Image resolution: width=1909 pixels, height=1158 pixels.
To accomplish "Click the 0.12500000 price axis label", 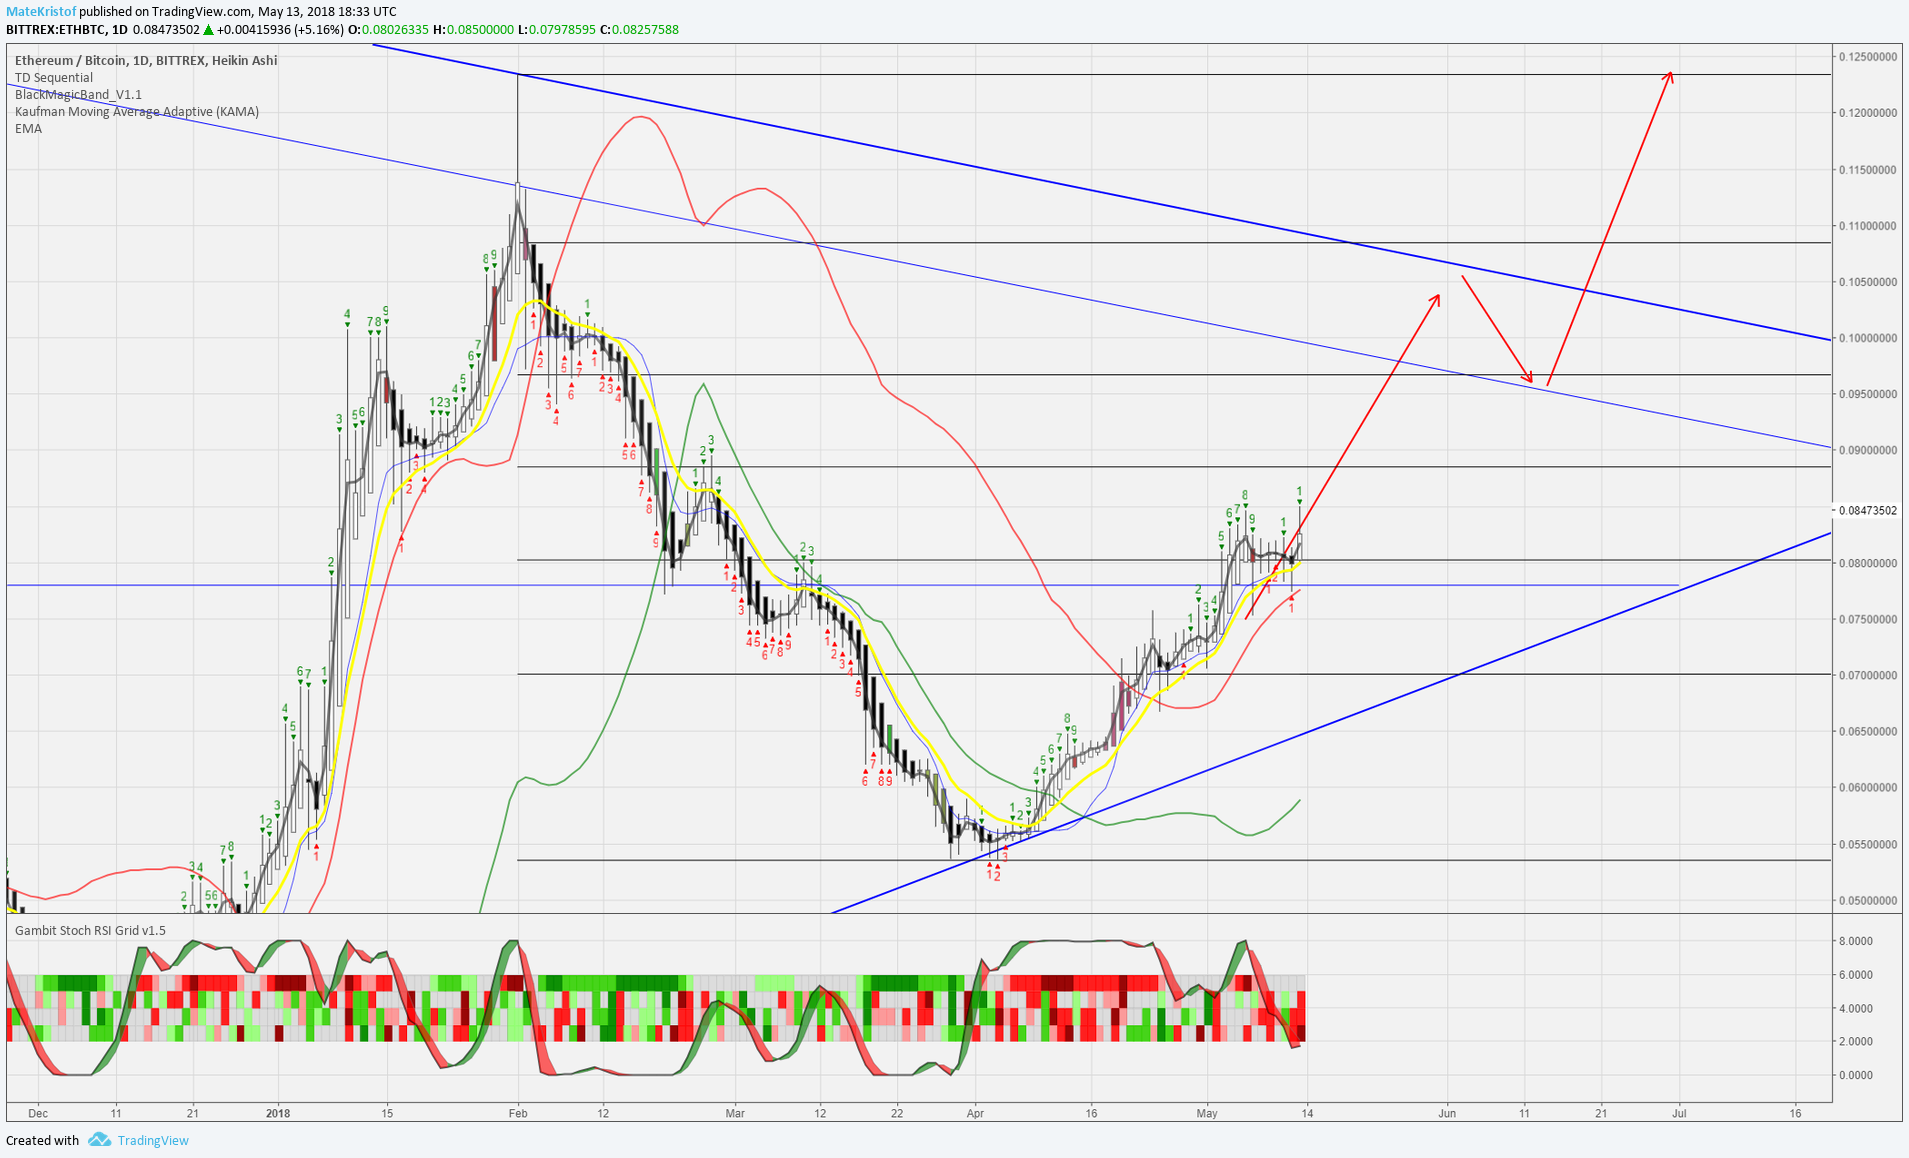I will pyautogui.click(x=1868, y=57).
